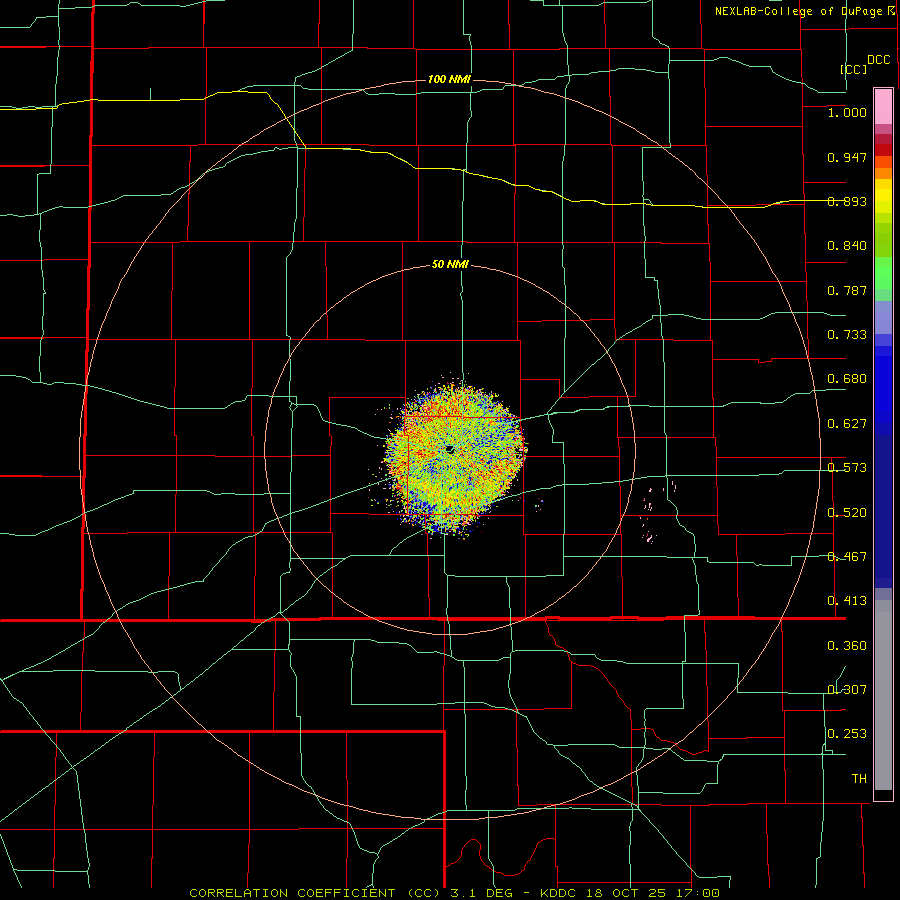Select the 0.947 color scale value

pos(847,157)
